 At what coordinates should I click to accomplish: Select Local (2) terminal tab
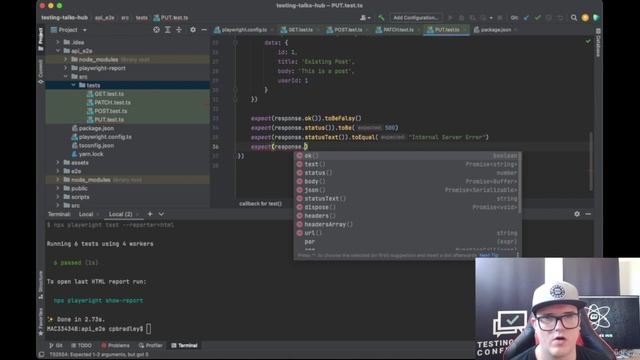120,214
